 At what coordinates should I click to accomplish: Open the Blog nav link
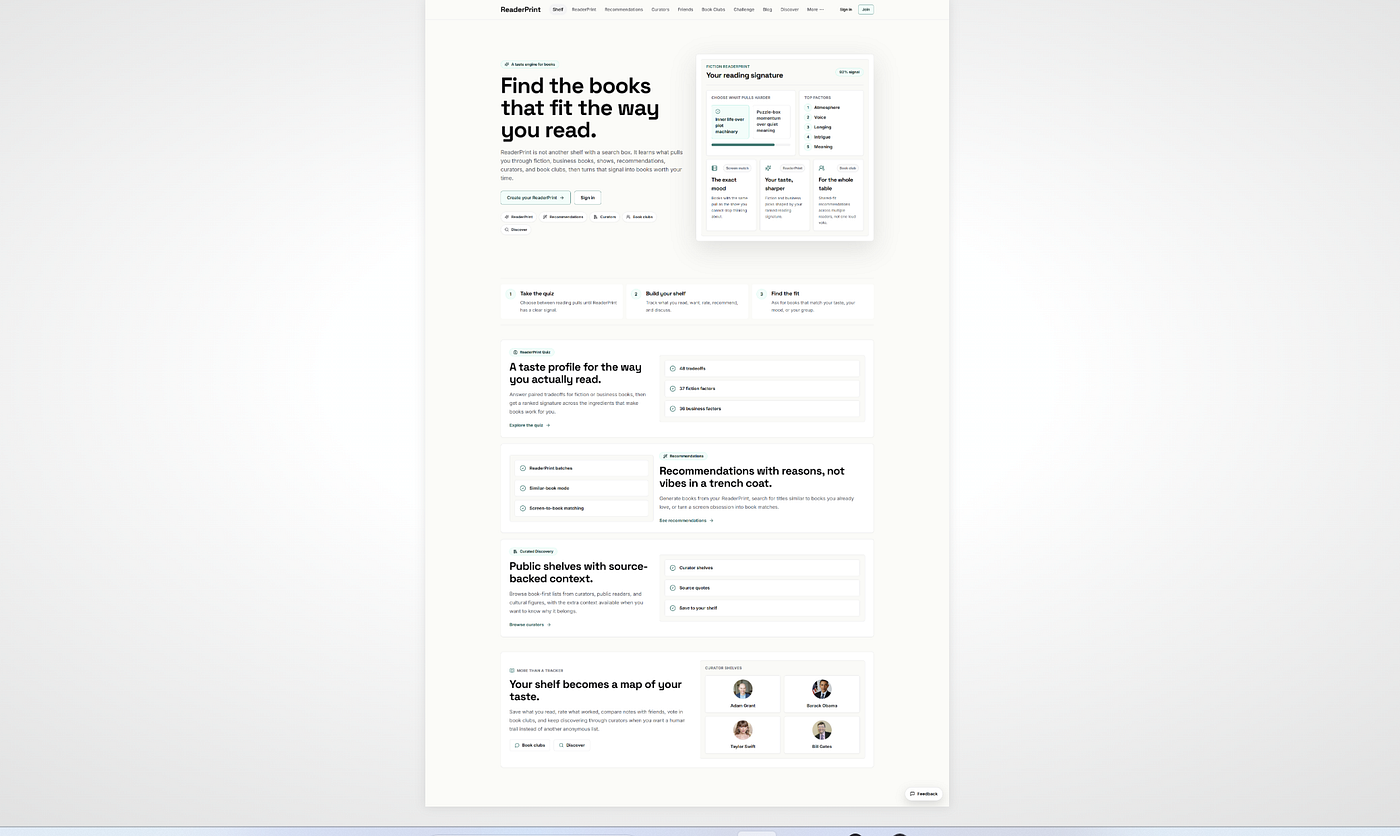pos(767,9)
